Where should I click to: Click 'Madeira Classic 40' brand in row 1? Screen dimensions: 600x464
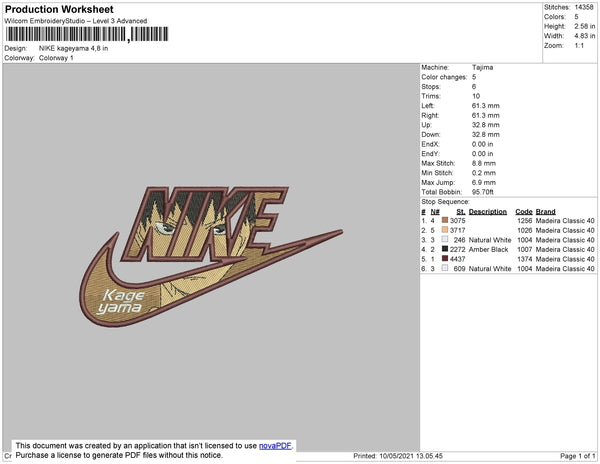tap(565, 221)
